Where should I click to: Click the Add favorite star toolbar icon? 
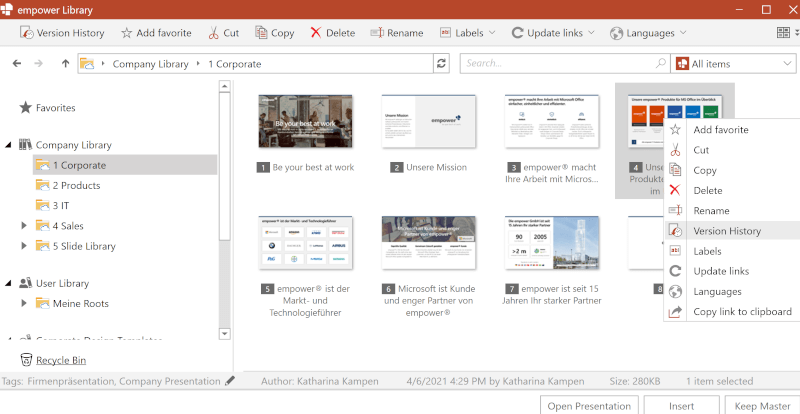click(x=127, y=33)
